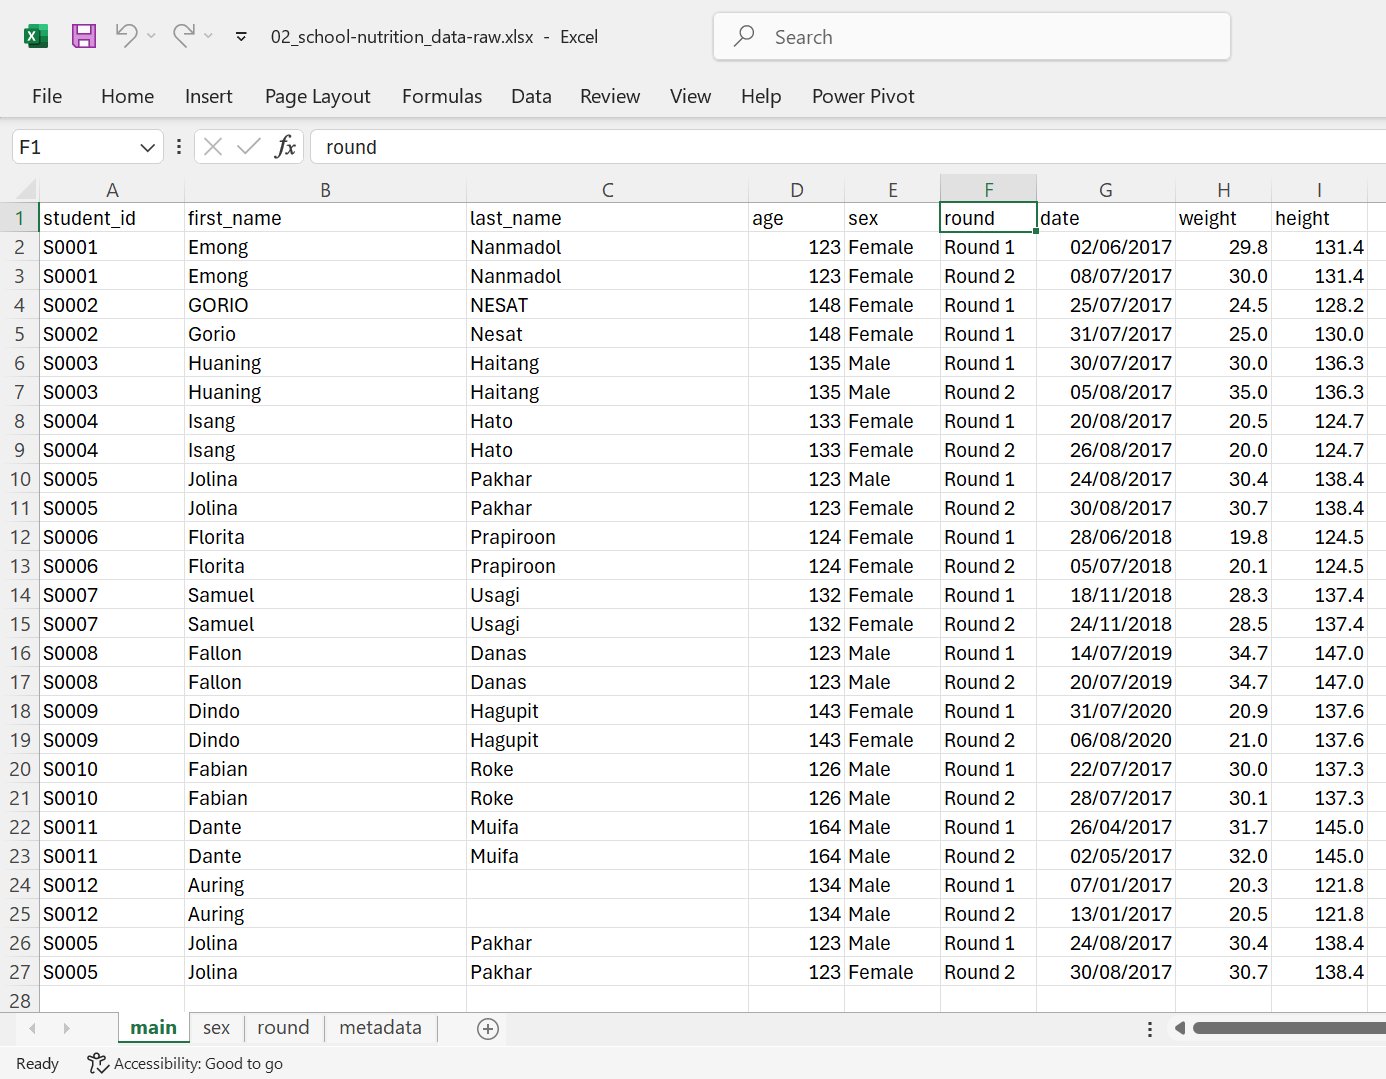Switch to the 'round' sheet tab
Viewport: 1386px width, 1079px height.
283,1027
